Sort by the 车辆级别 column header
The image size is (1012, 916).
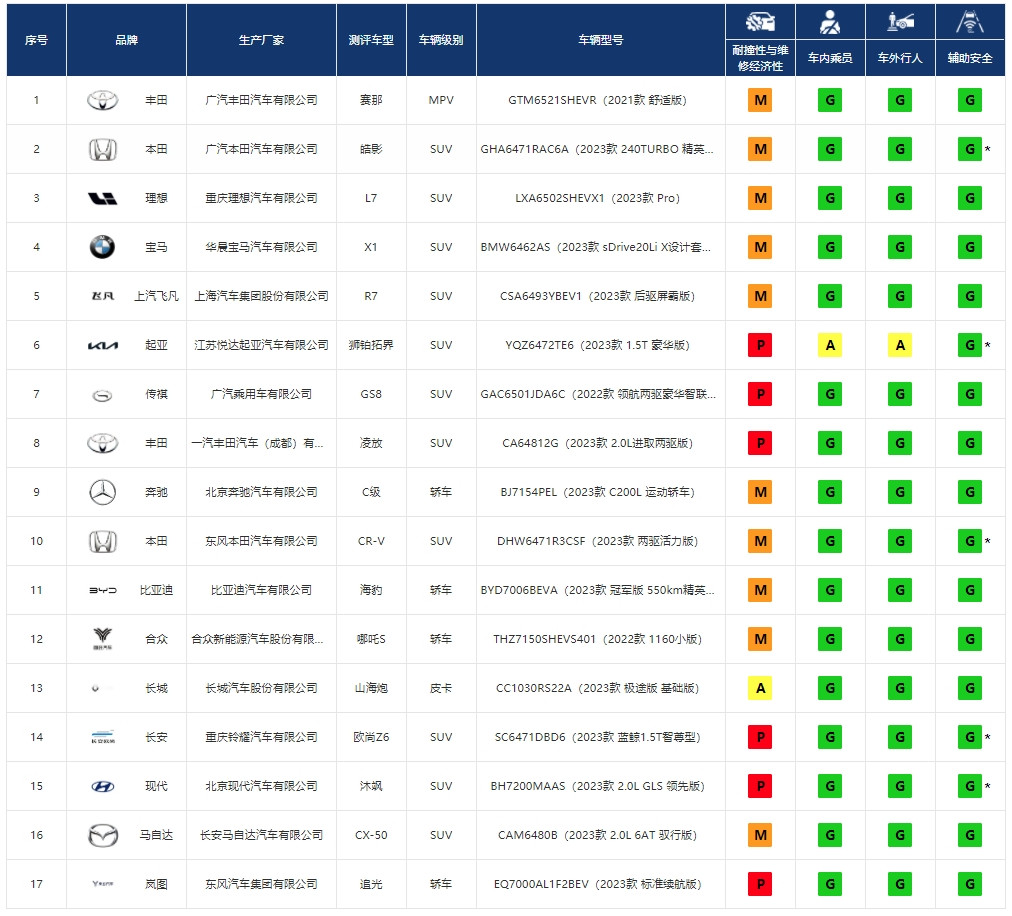[441, 40]
